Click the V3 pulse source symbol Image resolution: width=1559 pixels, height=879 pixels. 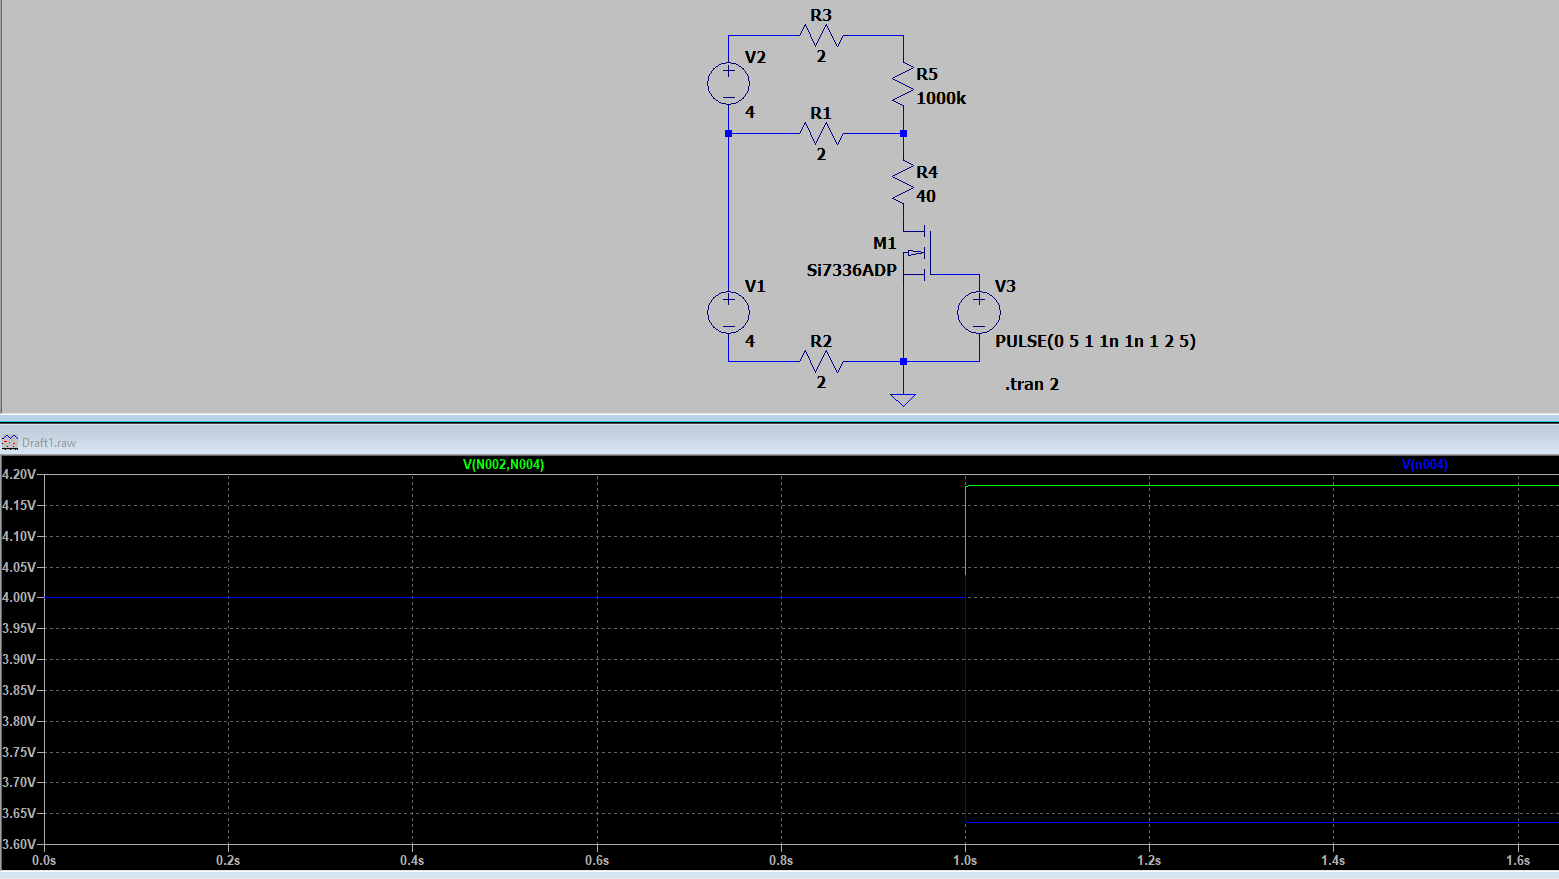coord(978,313)
